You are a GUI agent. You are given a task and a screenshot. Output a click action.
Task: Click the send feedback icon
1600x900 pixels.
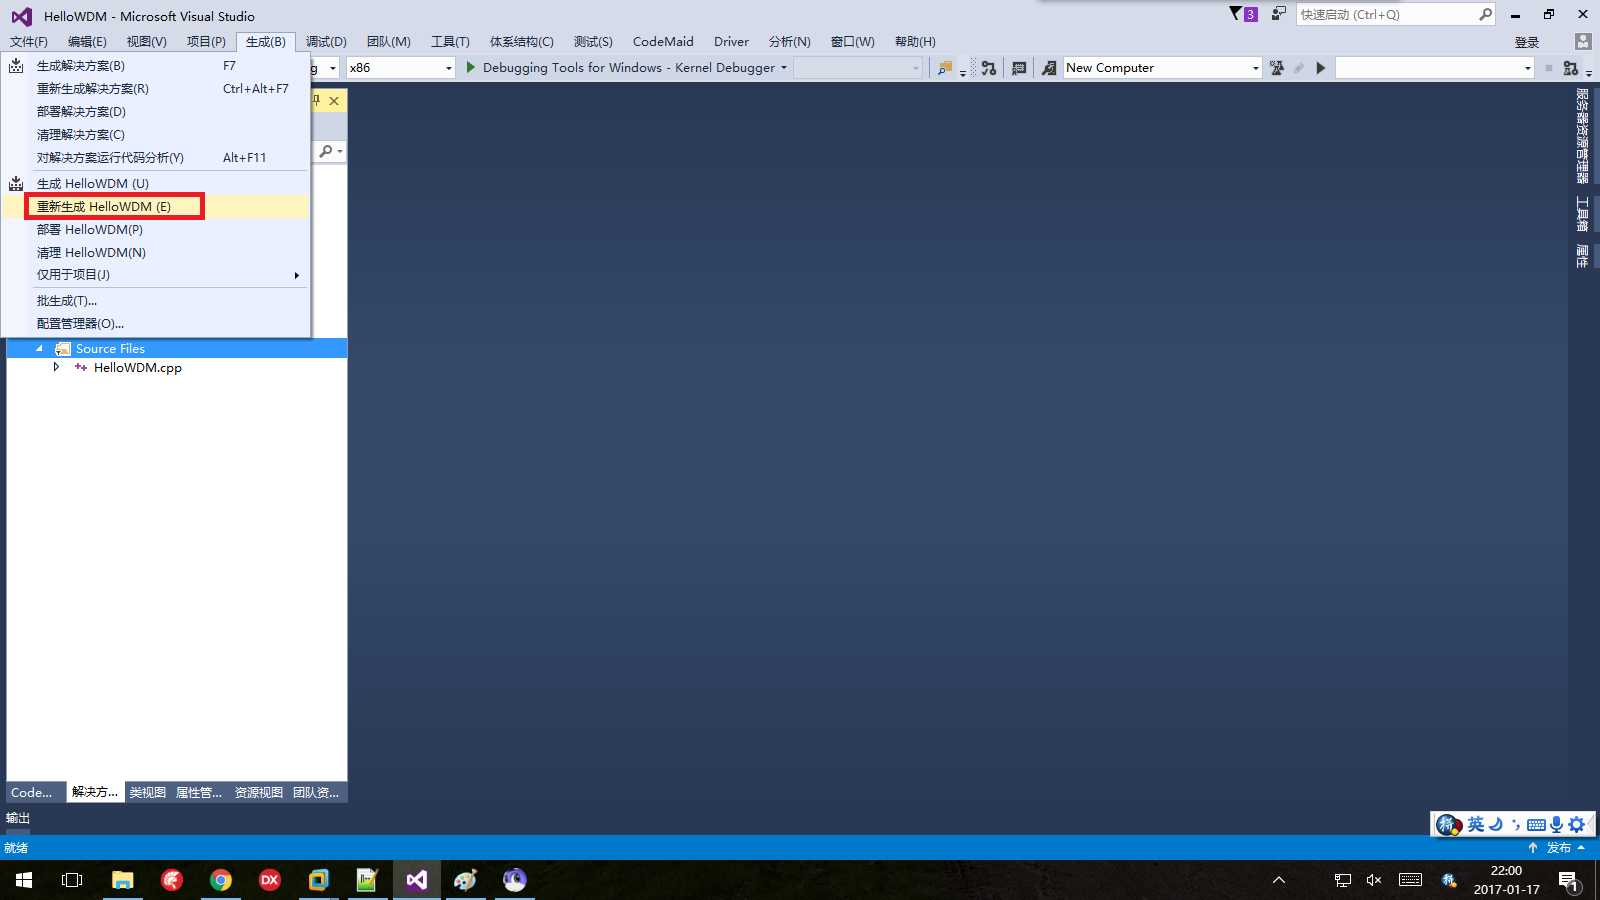[1278, 14]
